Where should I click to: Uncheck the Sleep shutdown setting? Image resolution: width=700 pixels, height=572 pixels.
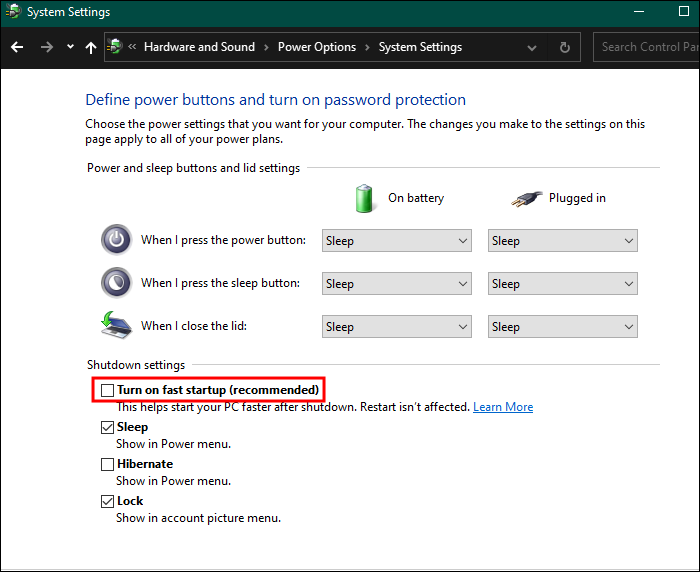(x=108, y=427)
